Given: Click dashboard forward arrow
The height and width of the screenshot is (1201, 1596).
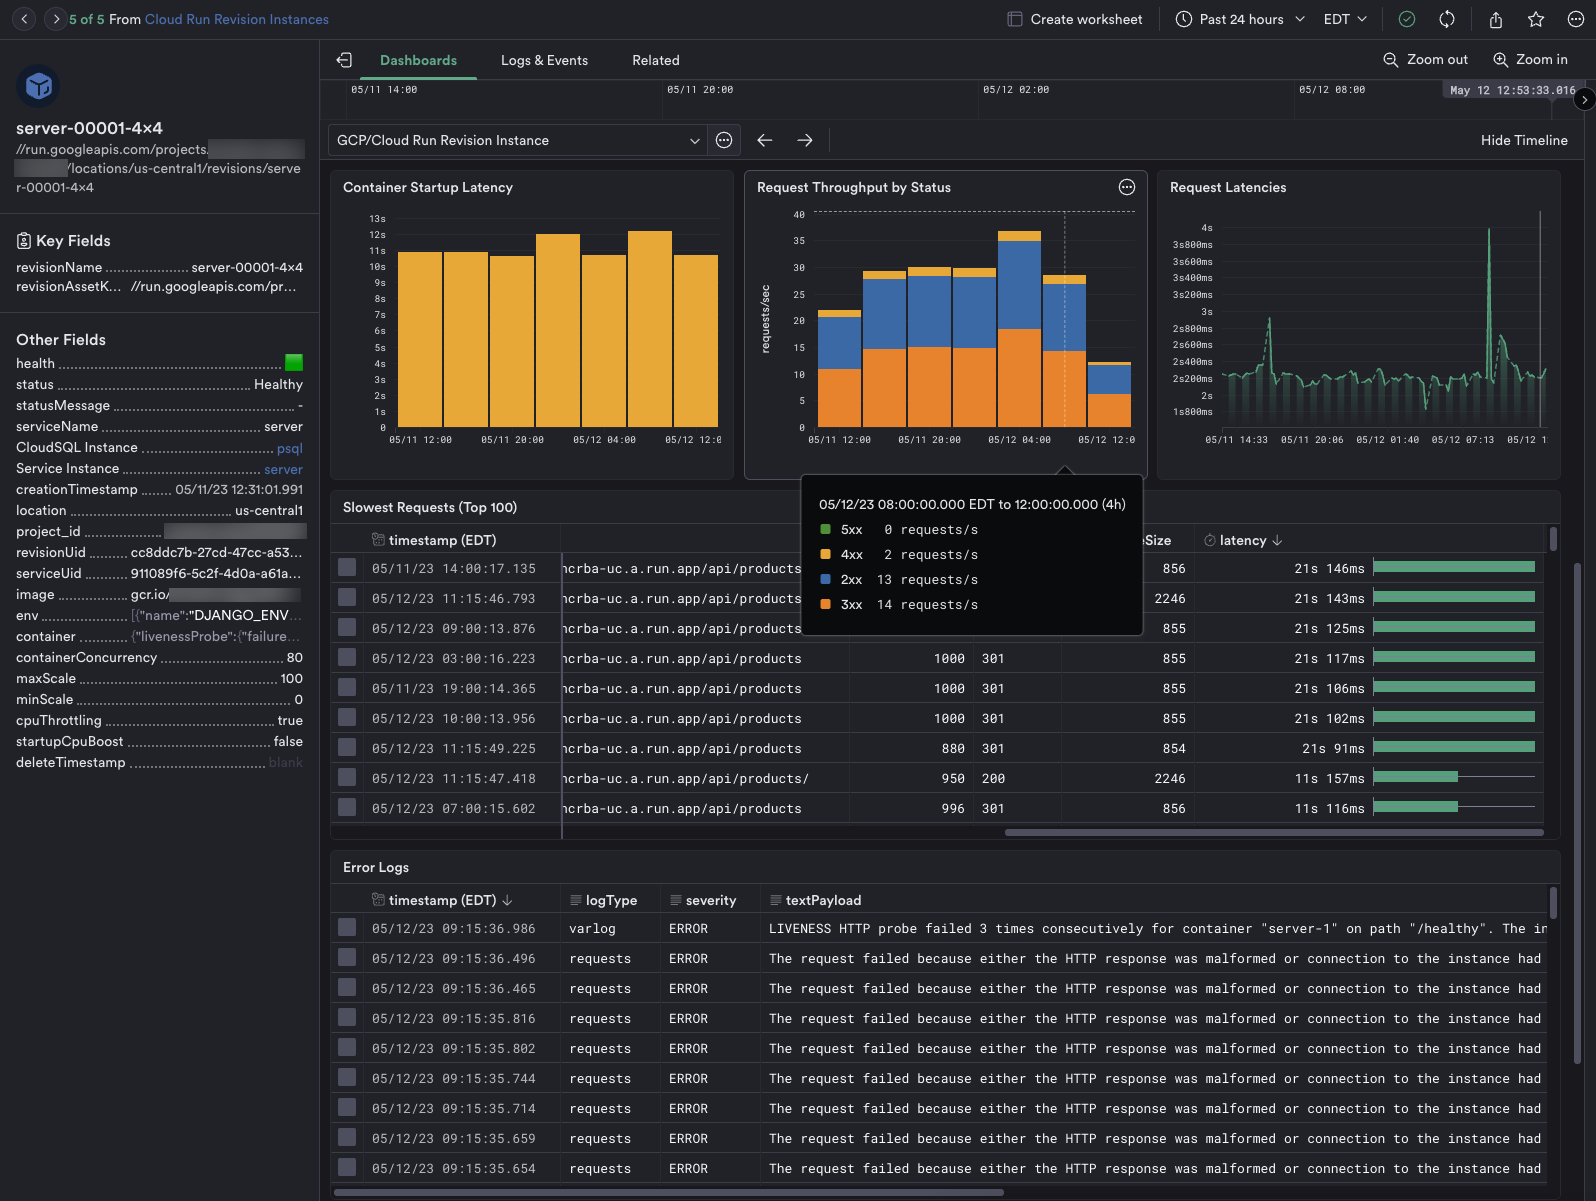Looking at the screenshot, I should click(x=805, y=140).
